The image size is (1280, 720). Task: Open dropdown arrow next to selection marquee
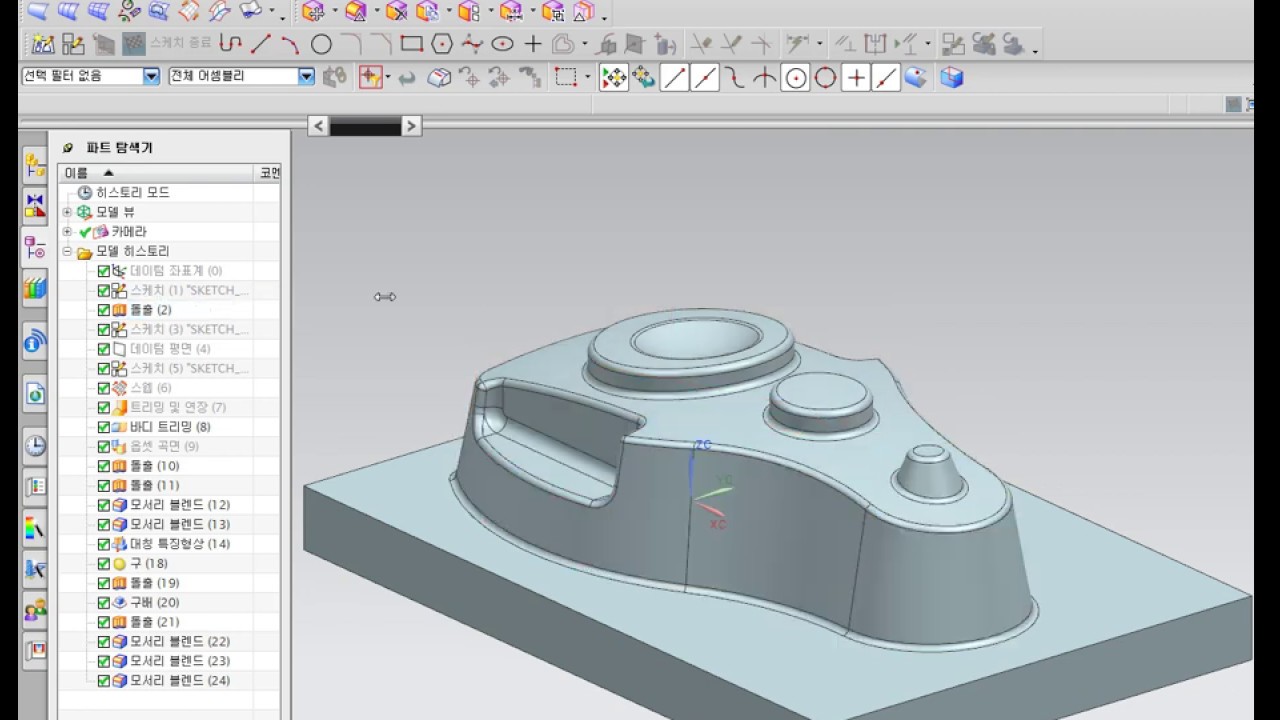coord(588,77)
